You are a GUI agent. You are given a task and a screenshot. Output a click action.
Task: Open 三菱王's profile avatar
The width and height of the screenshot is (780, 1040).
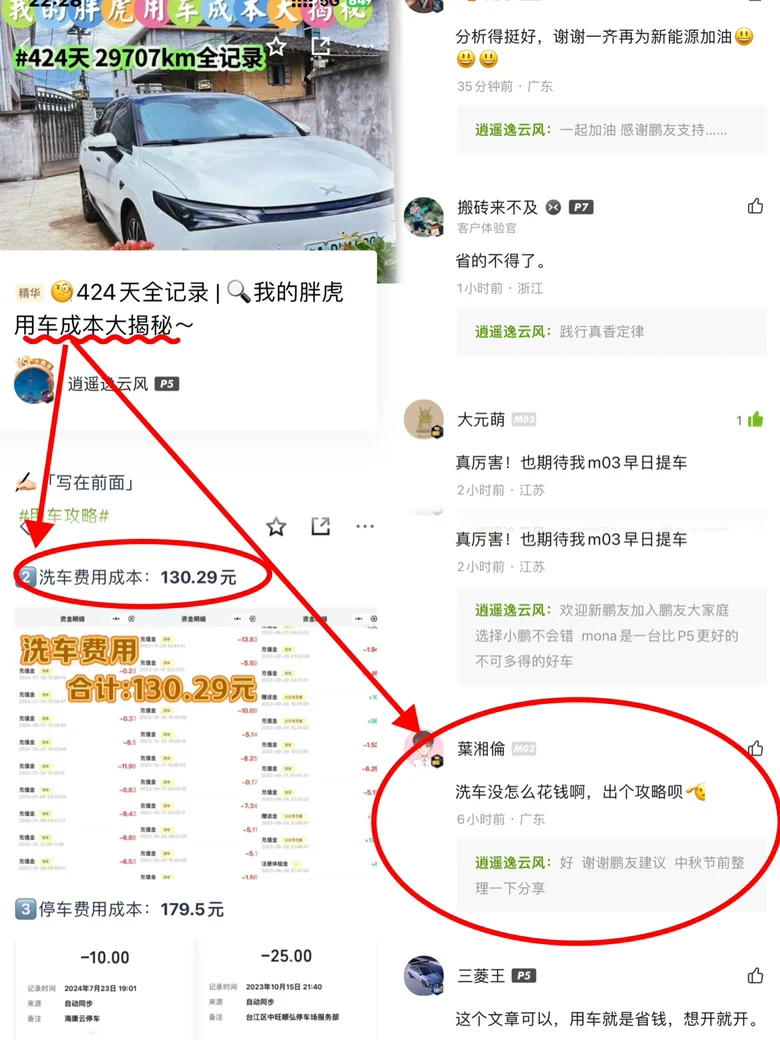point(423,975)
